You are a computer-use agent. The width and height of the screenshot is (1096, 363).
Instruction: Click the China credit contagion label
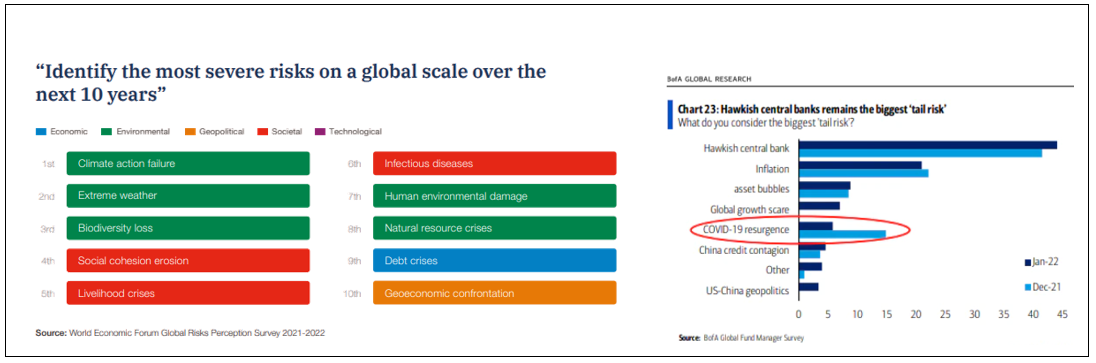744,250
